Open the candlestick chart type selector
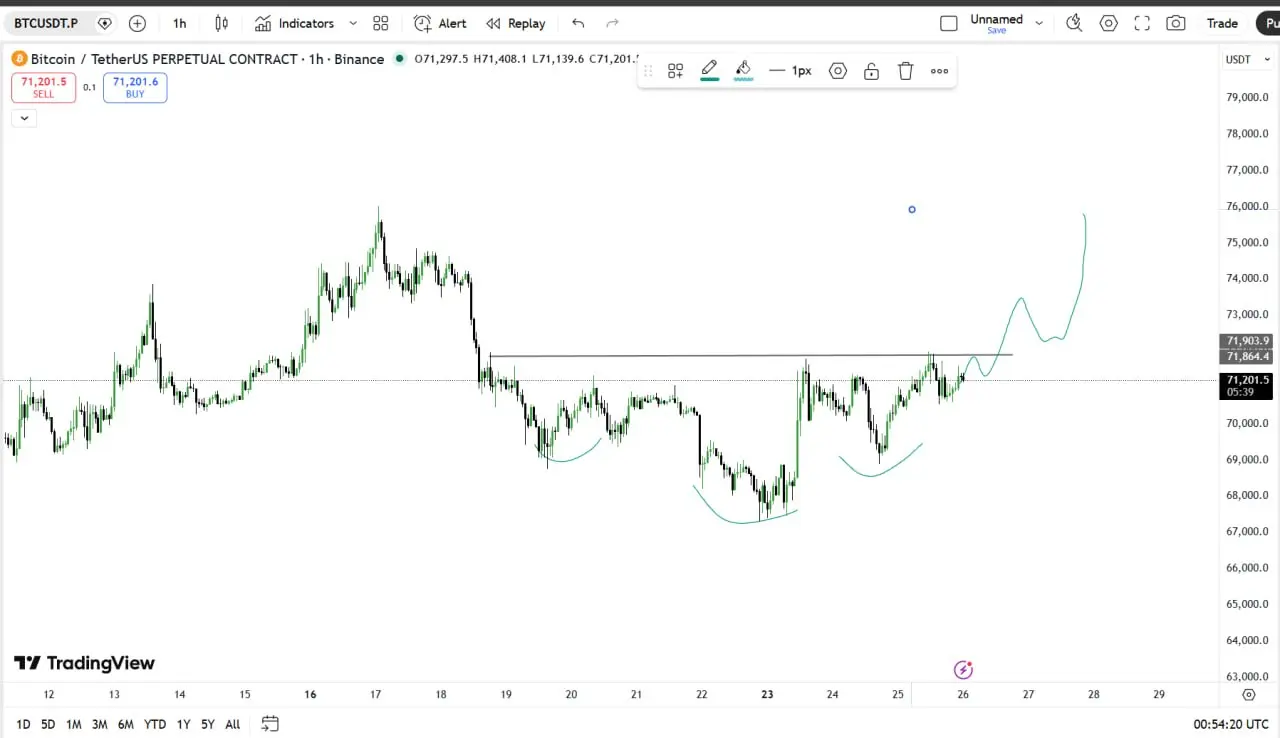This screenshot has width=1280, height=738. tap(222, 23)
